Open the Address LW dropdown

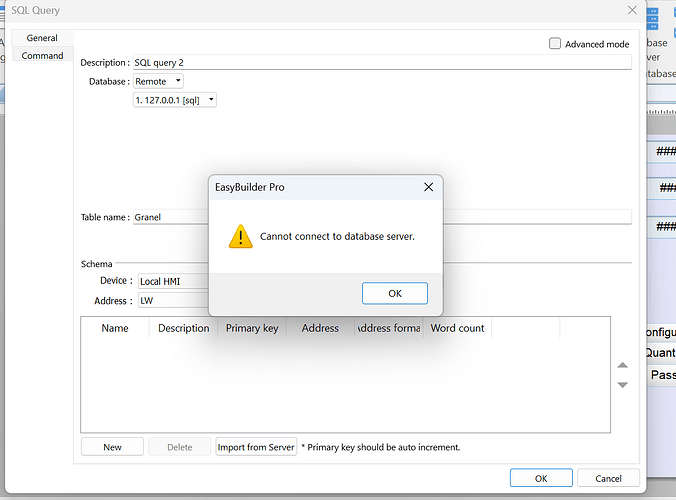click(x=173, y=300)
